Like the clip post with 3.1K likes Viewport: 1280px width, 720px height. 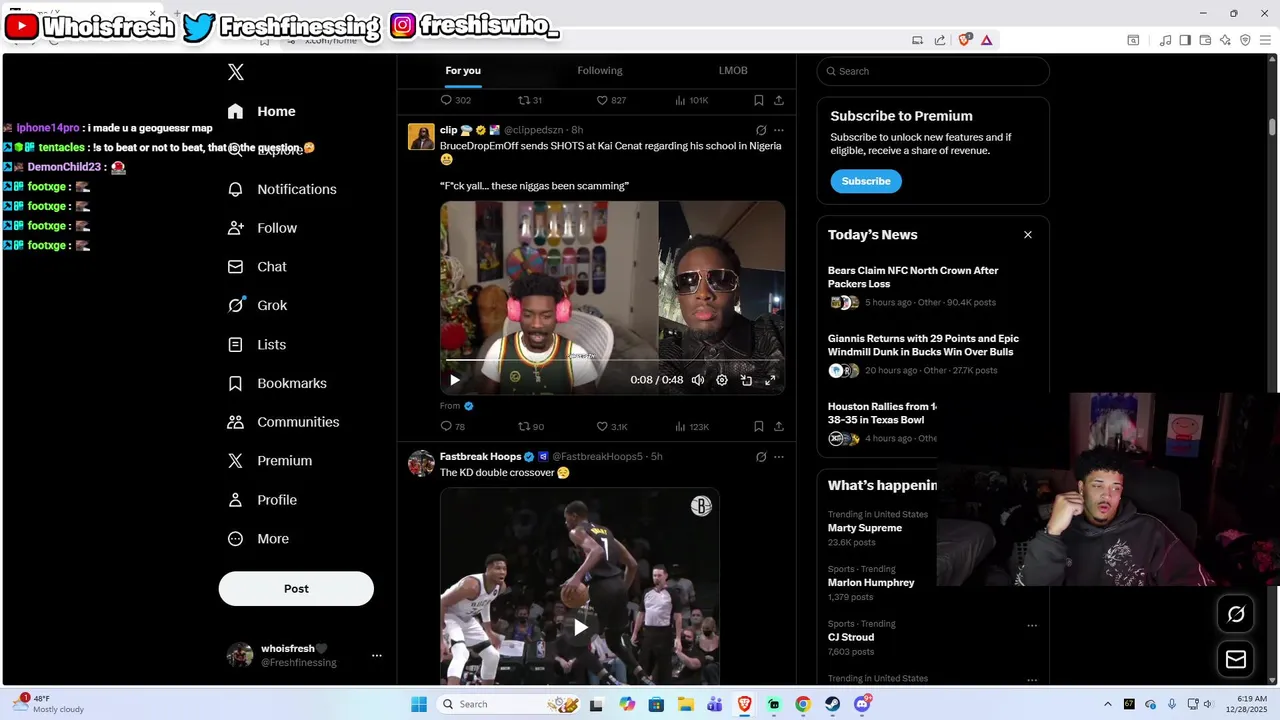tap(612, 426)
